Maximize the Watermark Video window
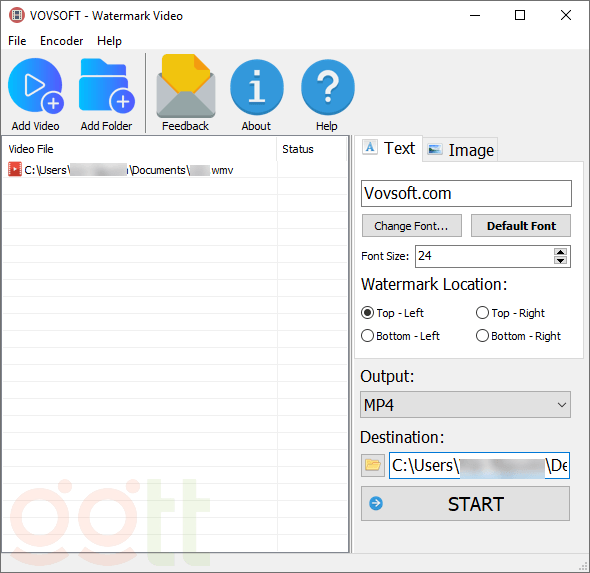Image resolution: width=590 pixels, height=573 pixels. pos(520,15)
